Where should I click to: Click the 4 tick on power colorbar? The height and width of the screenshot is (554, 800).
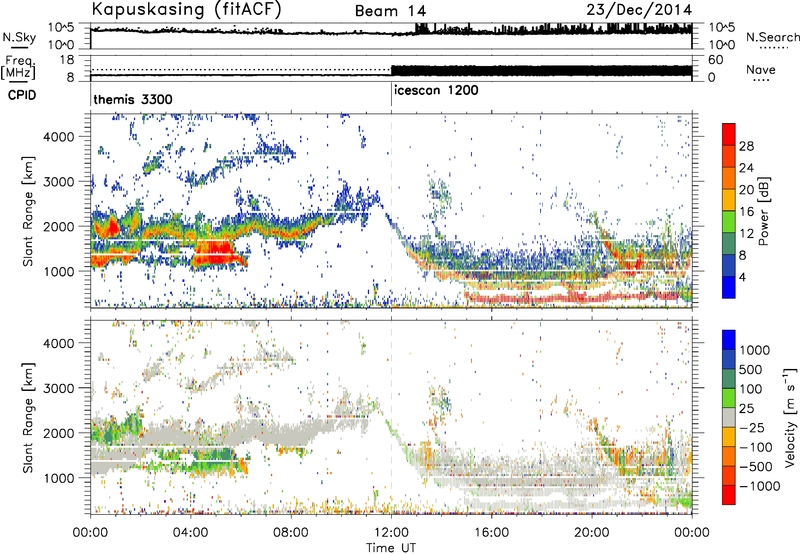tap(742, 277)
